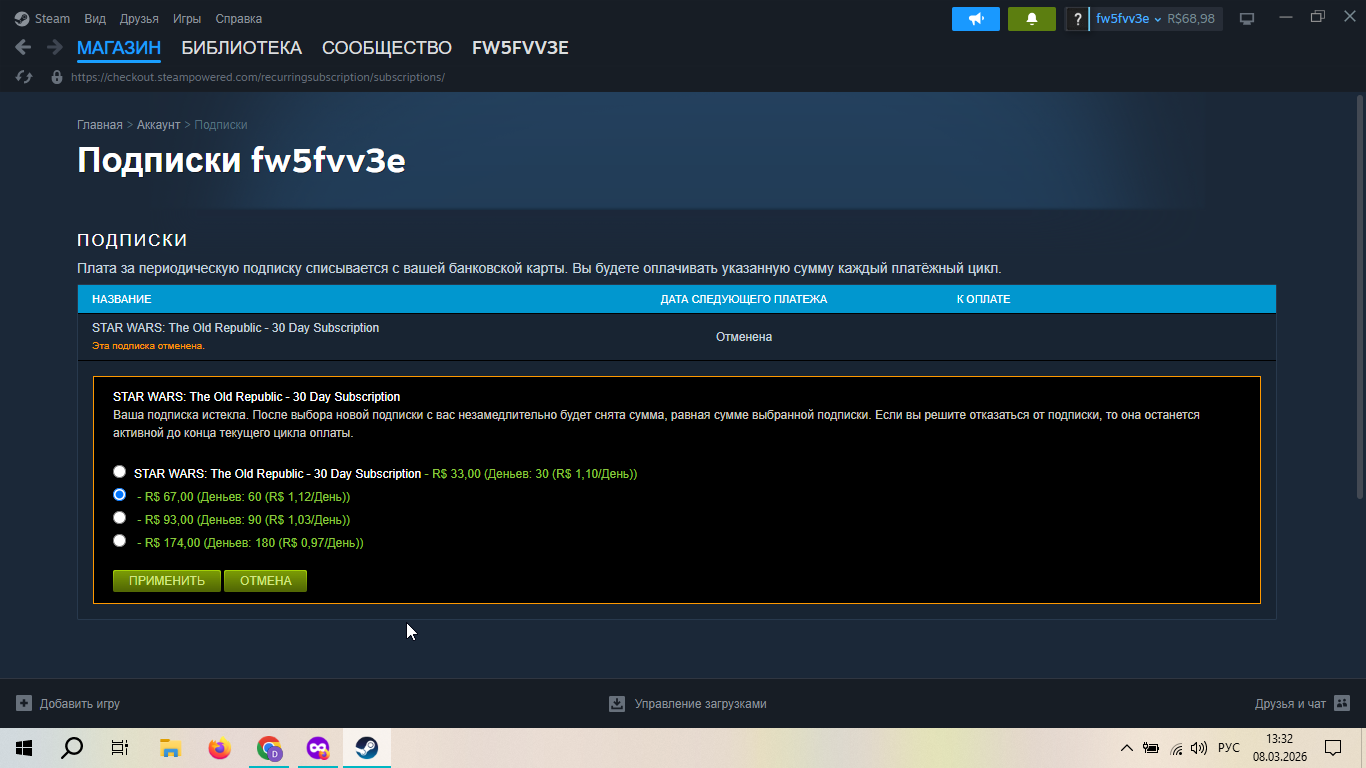Click the page vertical scrollbar
This screenshot has height=768, width=1366.
click(1359, 297)
